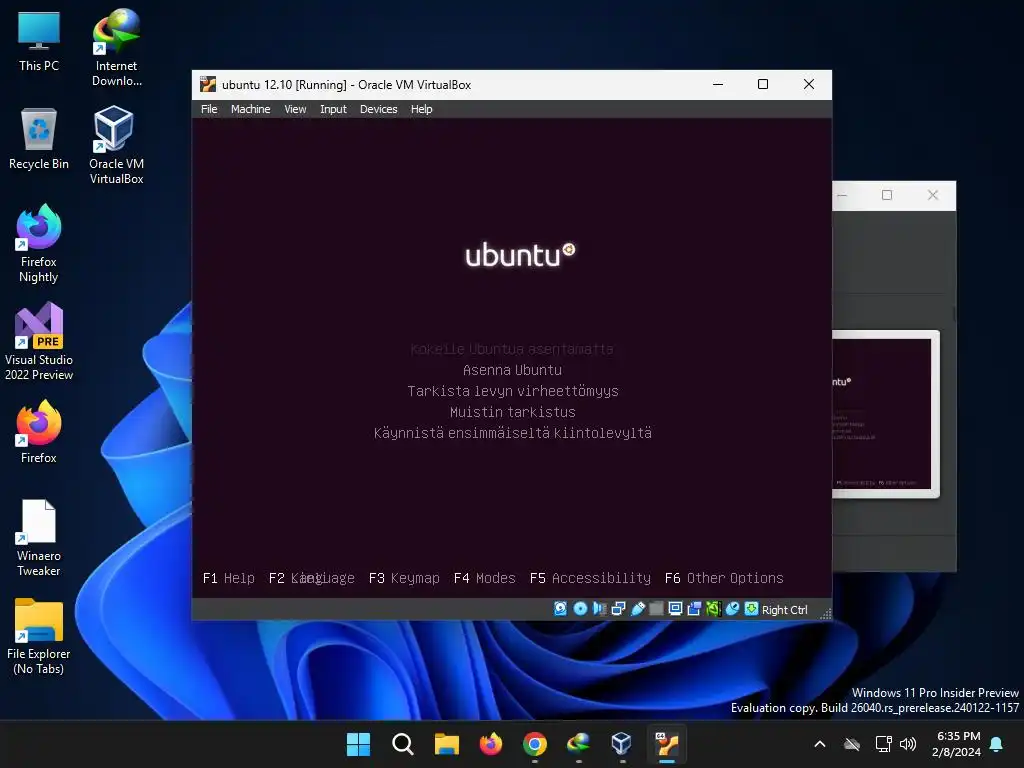Open the View menu
Screen dimensions: 1024x768
[x=295, y=109]
